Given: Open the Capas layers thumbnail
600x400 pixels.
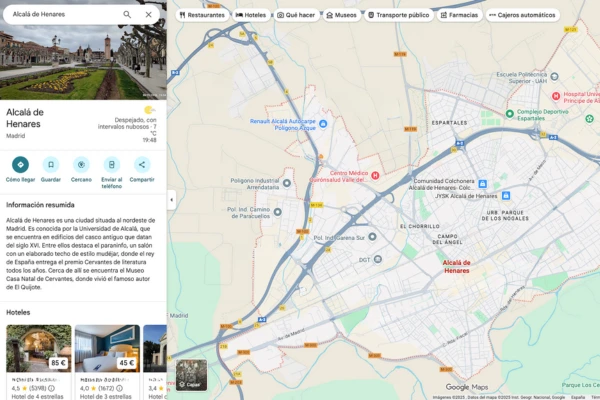Looking at the screenshot, I should [x=191, y=375].
